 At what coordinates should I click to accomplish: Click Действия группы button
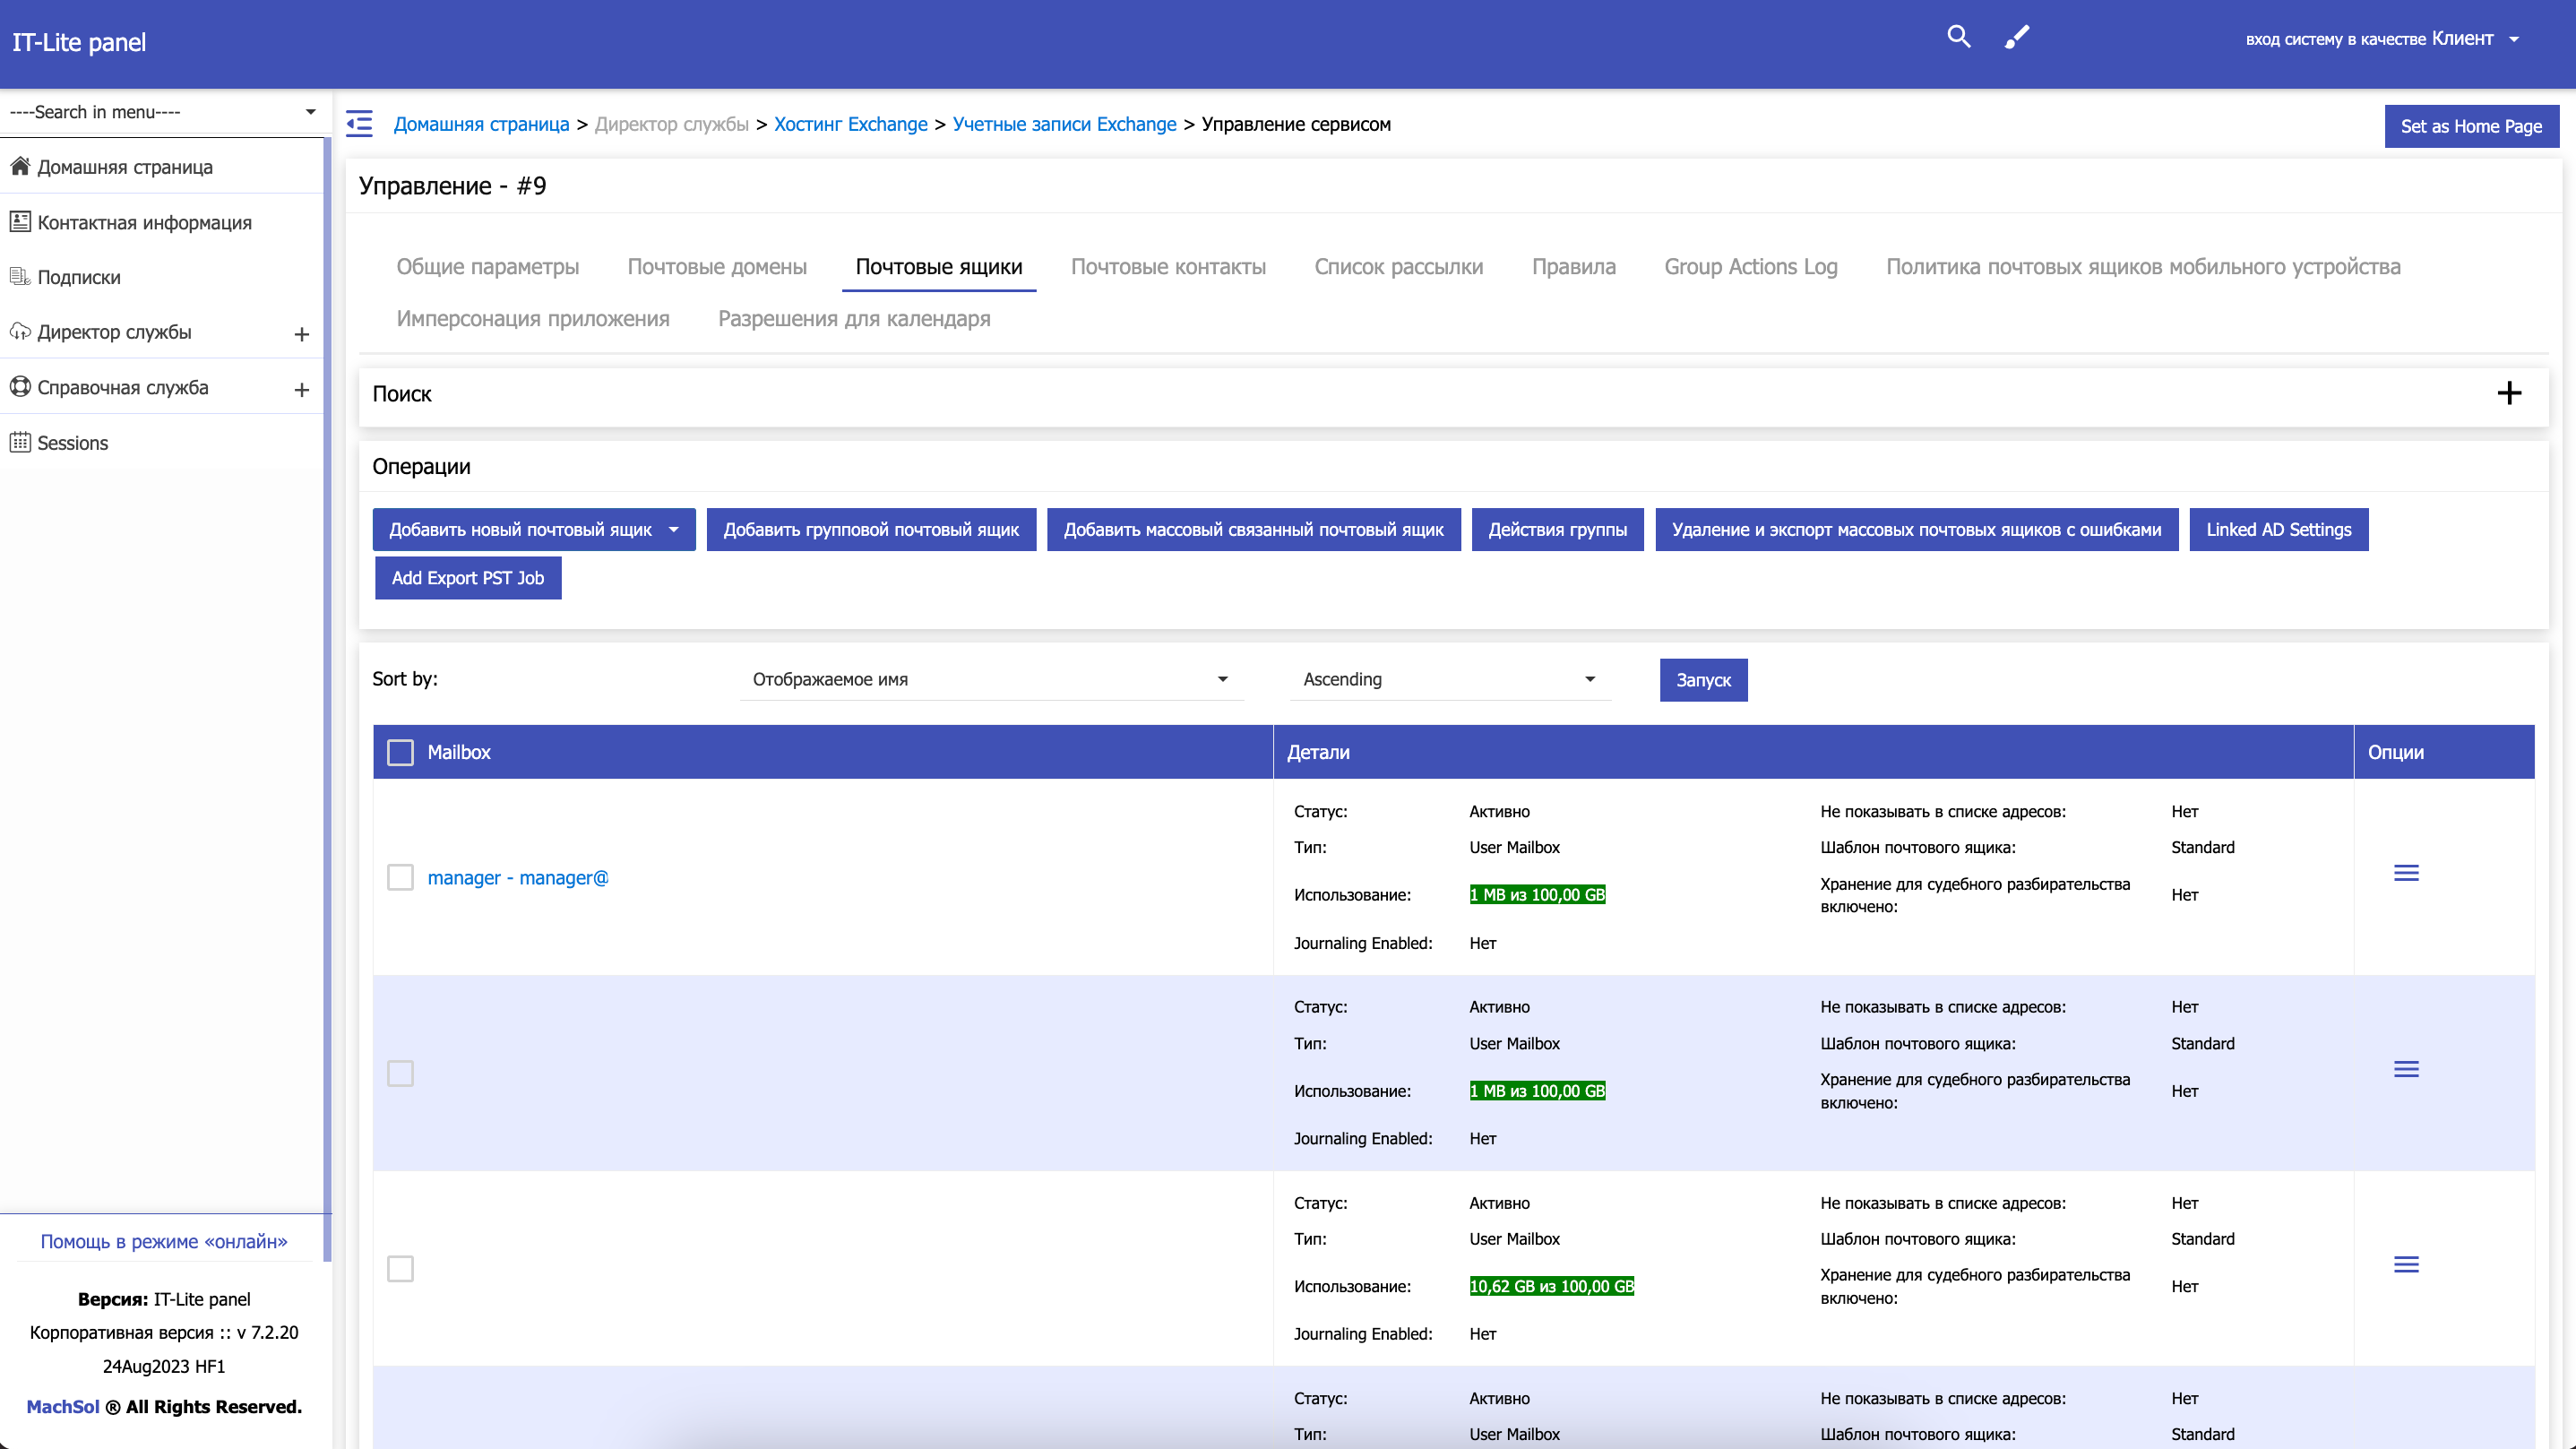tap(1558, 530)
